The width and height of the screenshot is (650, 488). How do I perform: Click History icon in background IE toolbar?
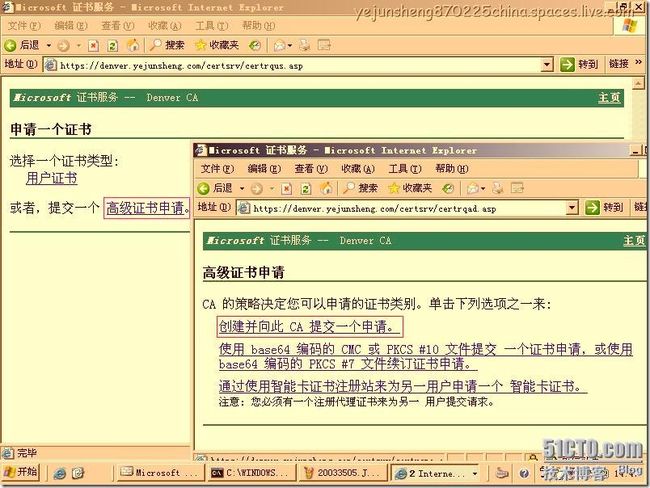[x=255, y=45]
